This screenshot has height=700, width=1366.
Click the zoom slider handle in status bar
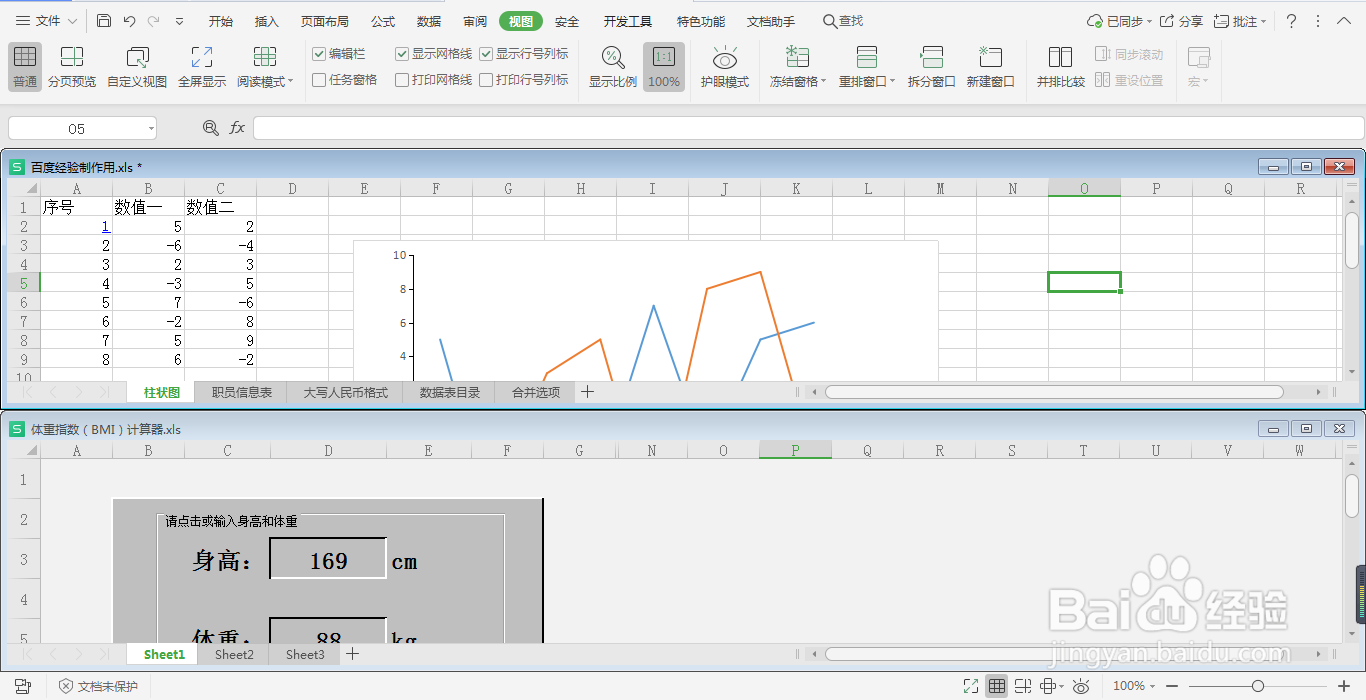pyautogui.click(x=1257, y=686)
